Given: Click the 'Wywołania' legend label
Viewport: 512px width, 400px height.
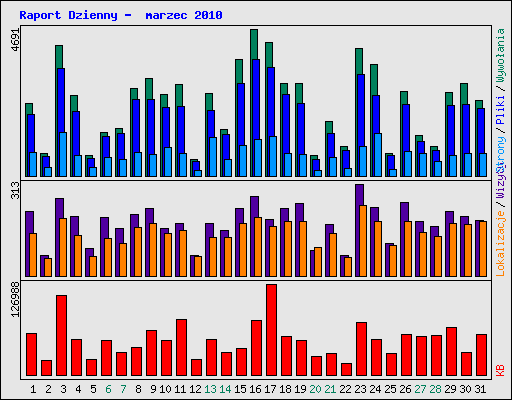Looking at the screenshot, I should pyautogui.click(x=501, y=55).
